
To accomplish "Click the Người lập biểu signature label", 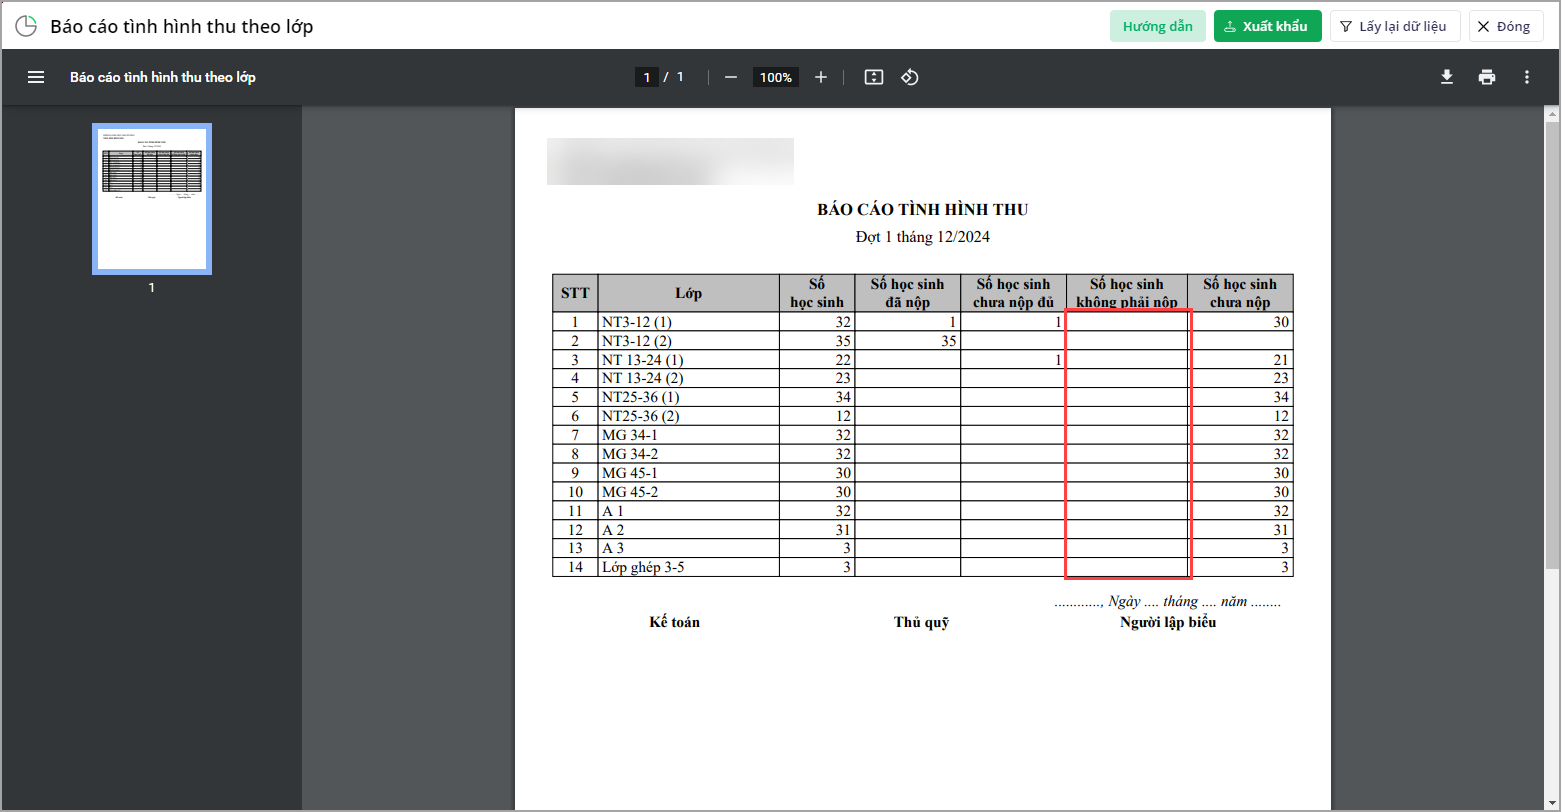I will 1168,622.
